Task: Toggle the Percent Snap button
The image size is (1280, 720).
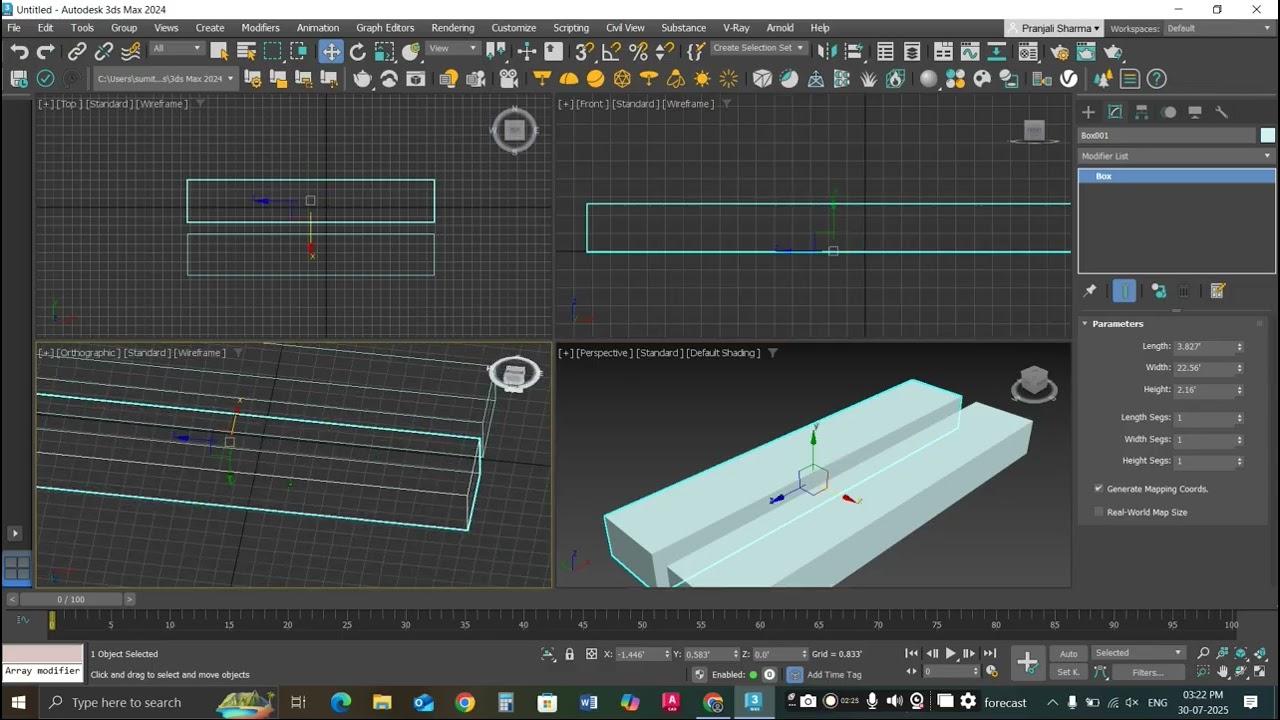Action: click(x=639, y=52)
